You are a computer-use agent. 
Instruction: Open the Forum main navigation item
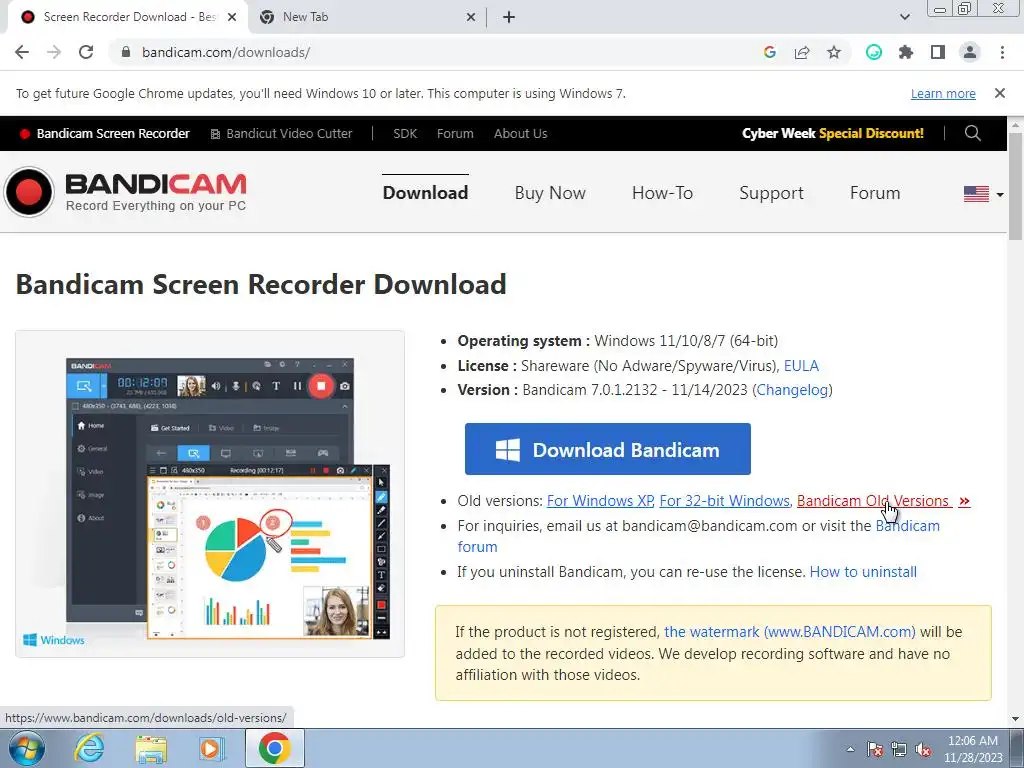(x=875, y=193)
